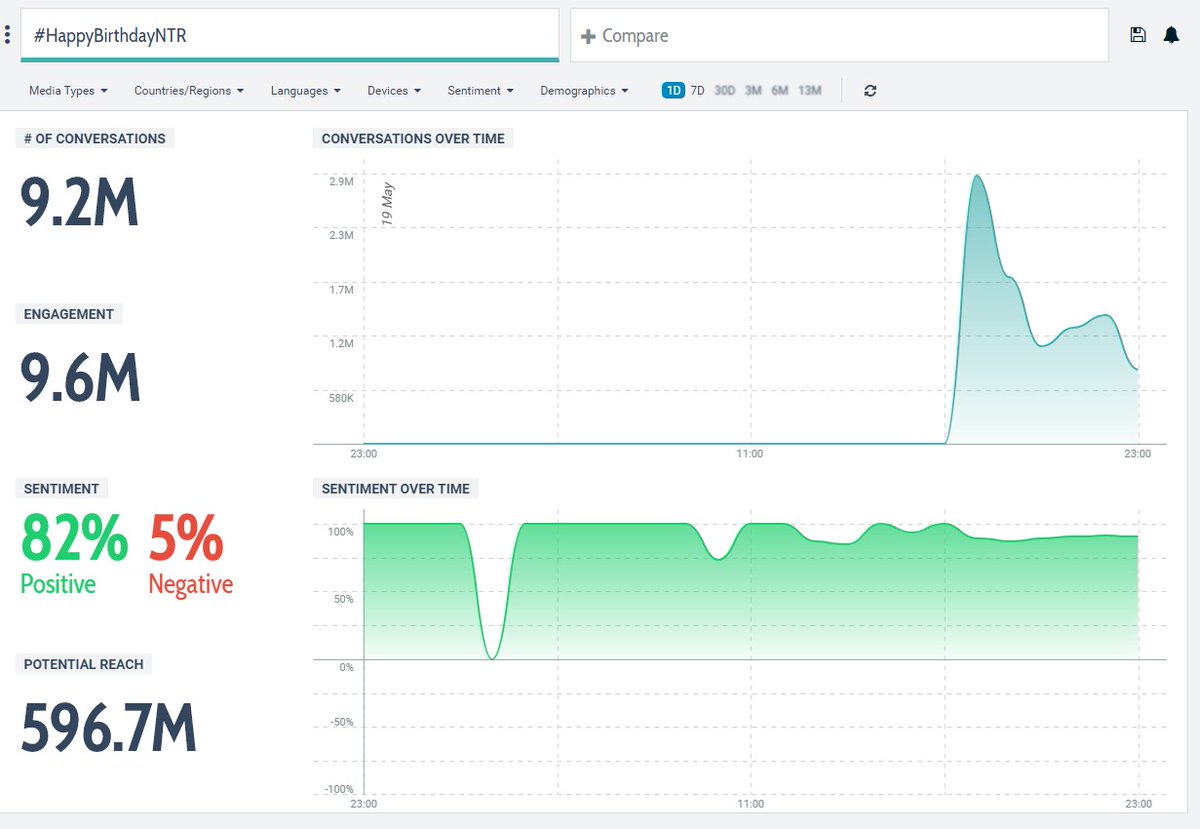The image size is (1200, 829).
Task: Click the CONVERSATIONS OVER TIME heading
Action: (413, 138)
